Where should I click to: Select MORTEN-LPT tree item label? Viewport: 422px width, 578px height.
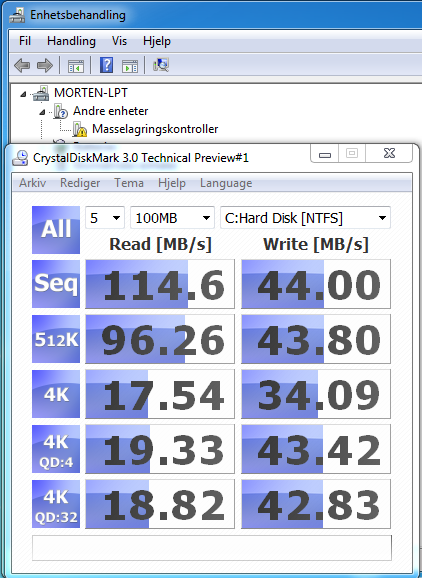click(x=91, y=93)
